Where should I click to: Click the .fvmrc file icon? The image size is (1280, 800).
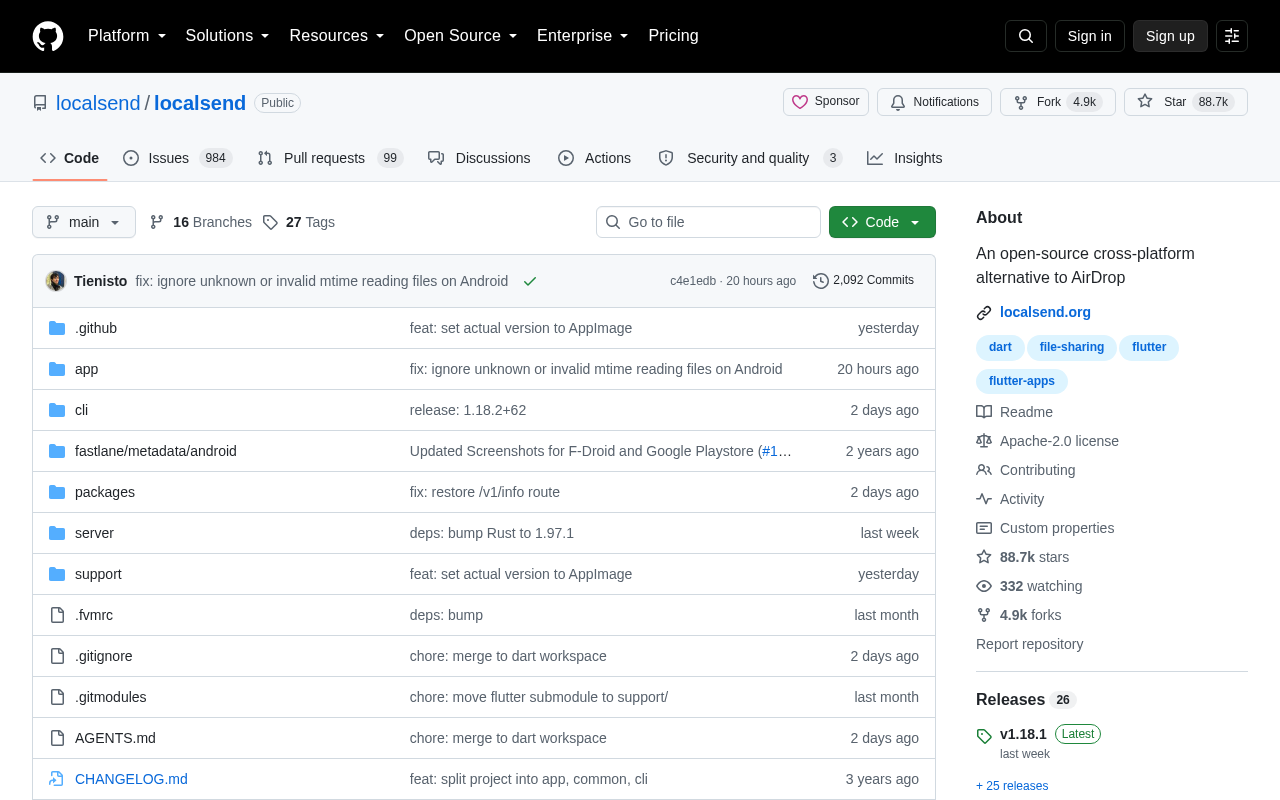57,615
